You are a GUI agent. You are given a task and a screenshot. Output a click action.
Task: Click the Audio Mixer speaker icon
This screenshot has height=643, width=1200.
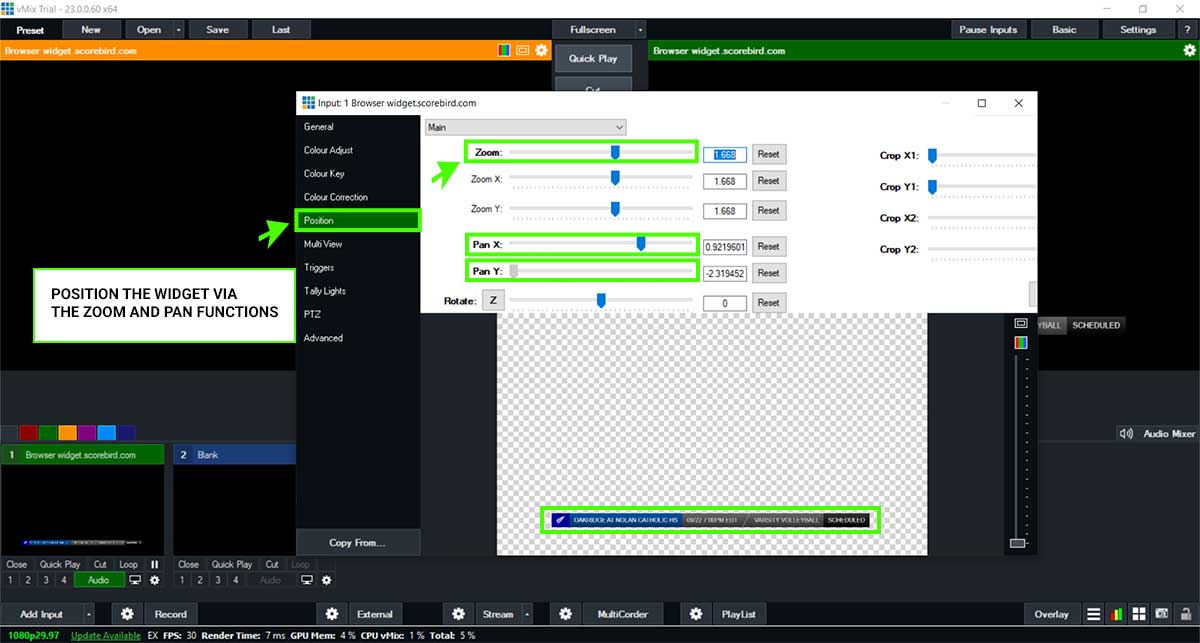[x=1127, y=434]
